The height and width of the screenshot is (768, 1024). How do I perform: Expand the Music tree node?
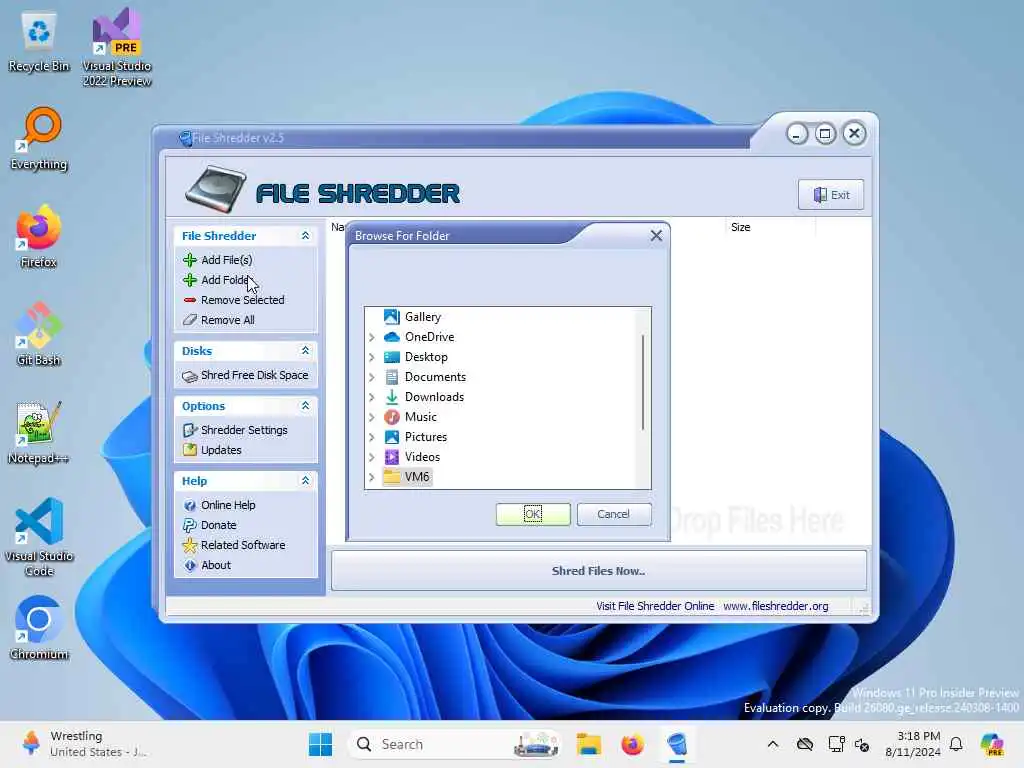click(372, 417)
